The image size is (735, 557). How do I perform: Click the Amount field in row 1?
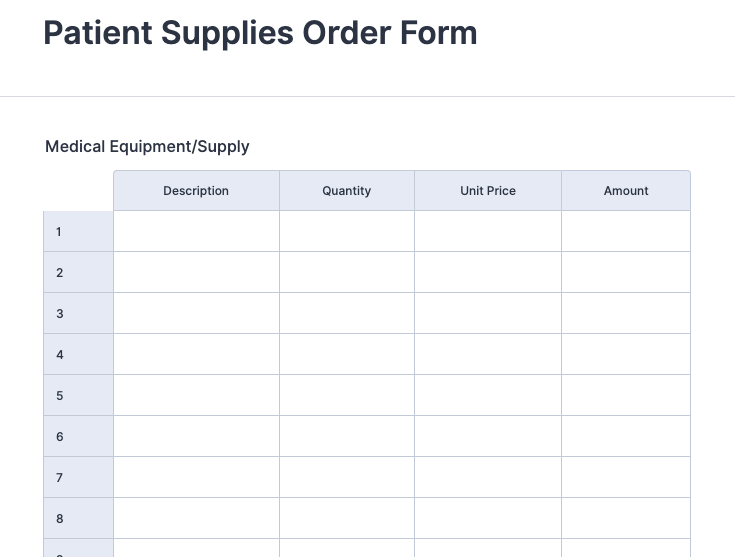click(x=626, y=231)
